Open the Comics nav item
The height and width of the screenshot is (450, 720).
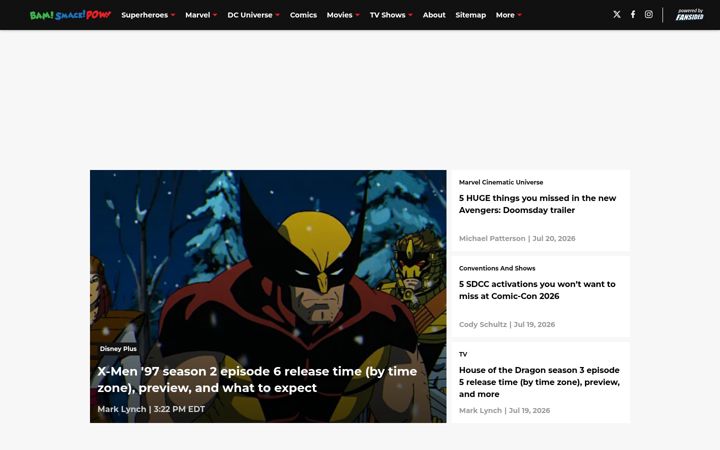(x=303, y=15)
